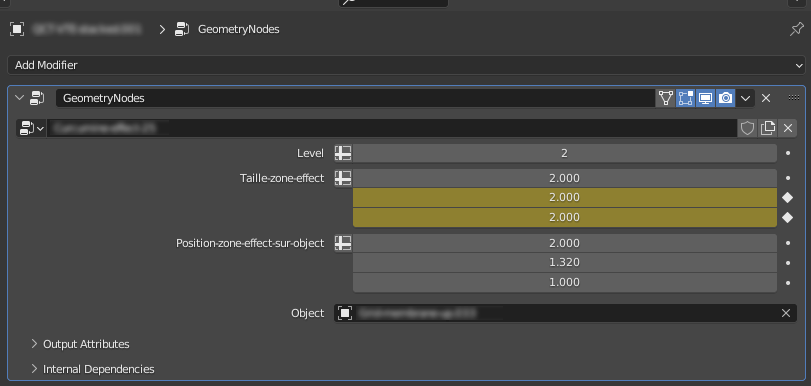Animate the Level property dot
The width and height of the screenshot is (811, 386).
pyautogui.click(x=788, y=153)
